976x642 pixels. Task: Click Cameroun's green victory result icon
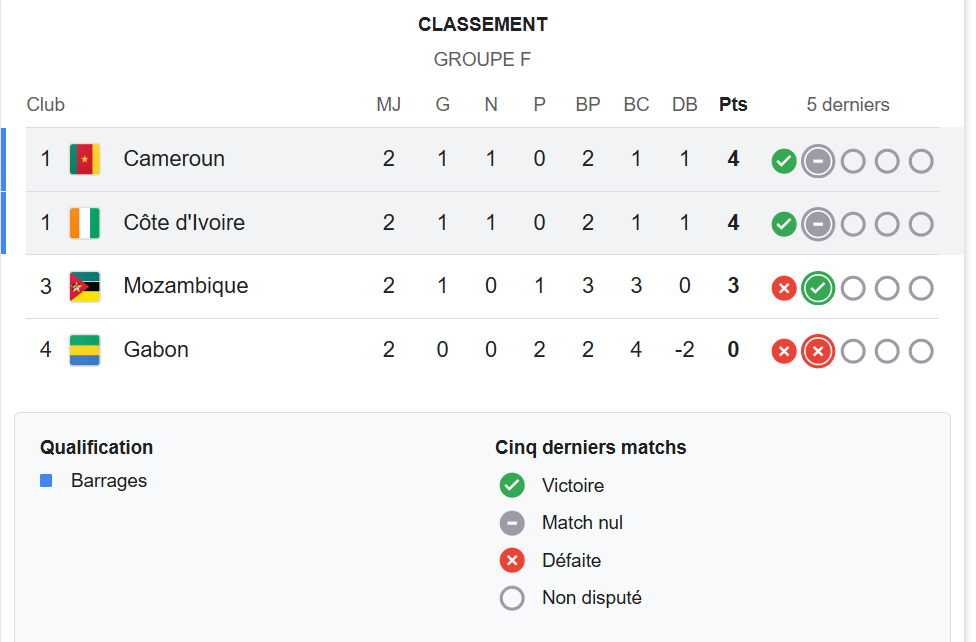(784, 161)
